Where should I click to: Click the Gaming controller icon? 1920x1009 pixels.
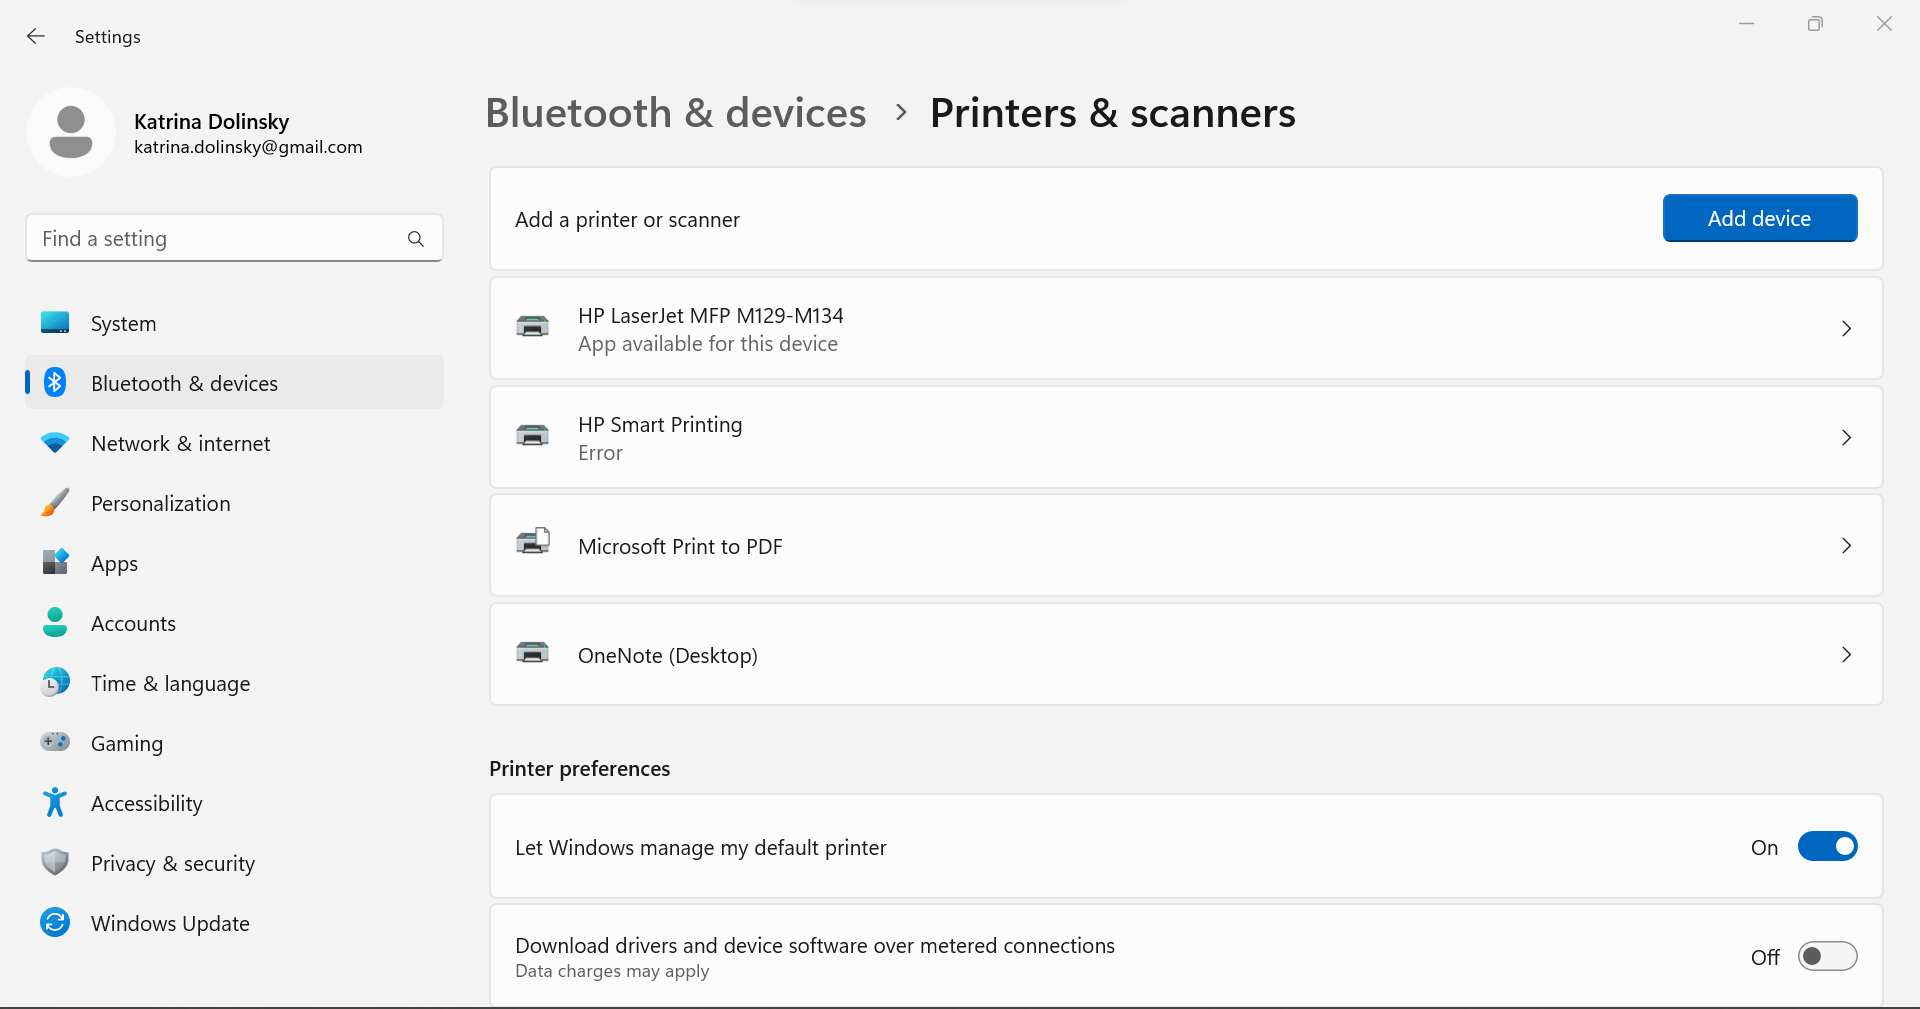(x=55, y=742)
